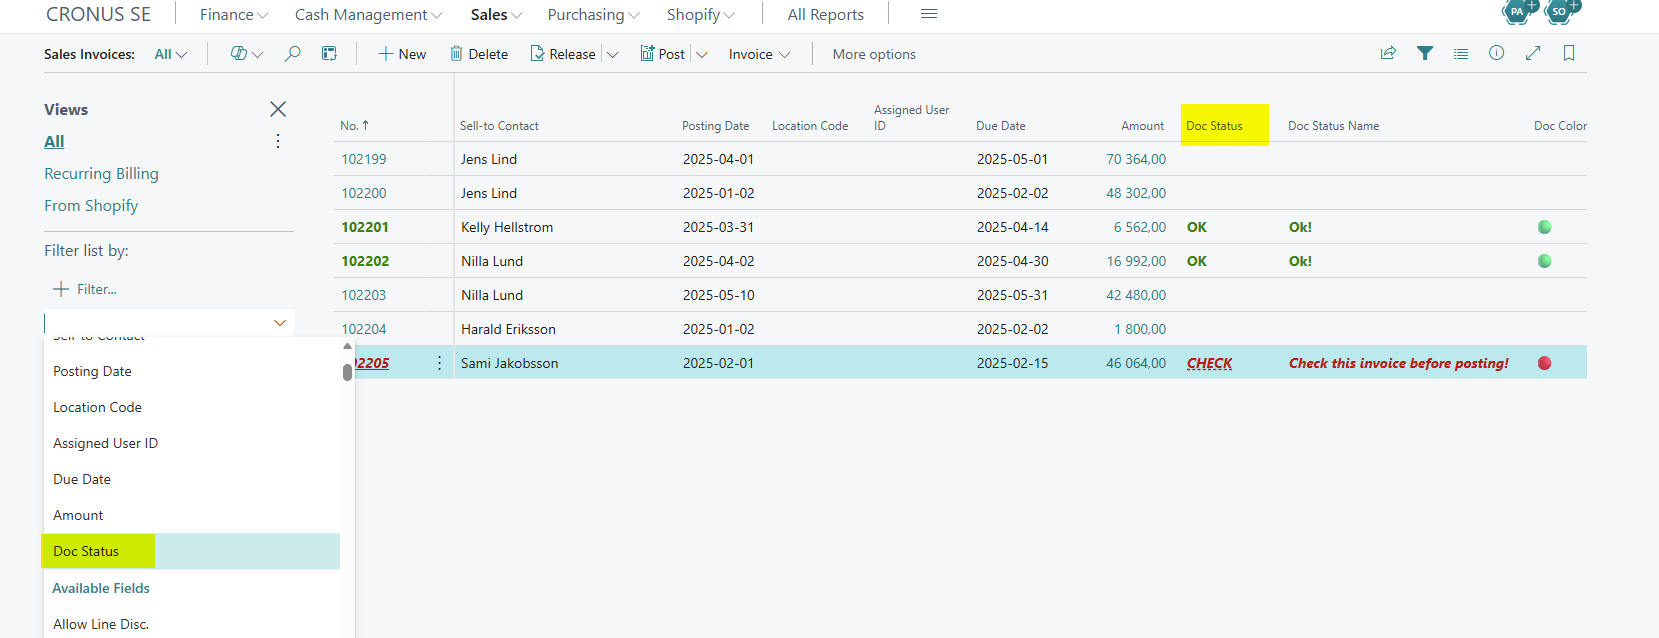Click the field list scrollbar thumb
This screenshot has width=1659, height=638.
347,372
